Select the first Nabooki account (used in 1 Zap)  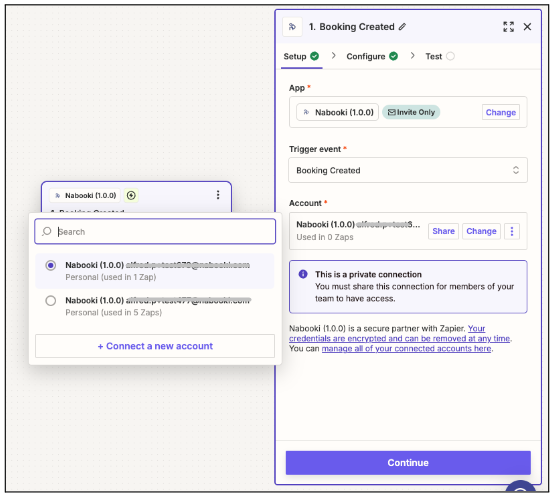tap(155, 271)
